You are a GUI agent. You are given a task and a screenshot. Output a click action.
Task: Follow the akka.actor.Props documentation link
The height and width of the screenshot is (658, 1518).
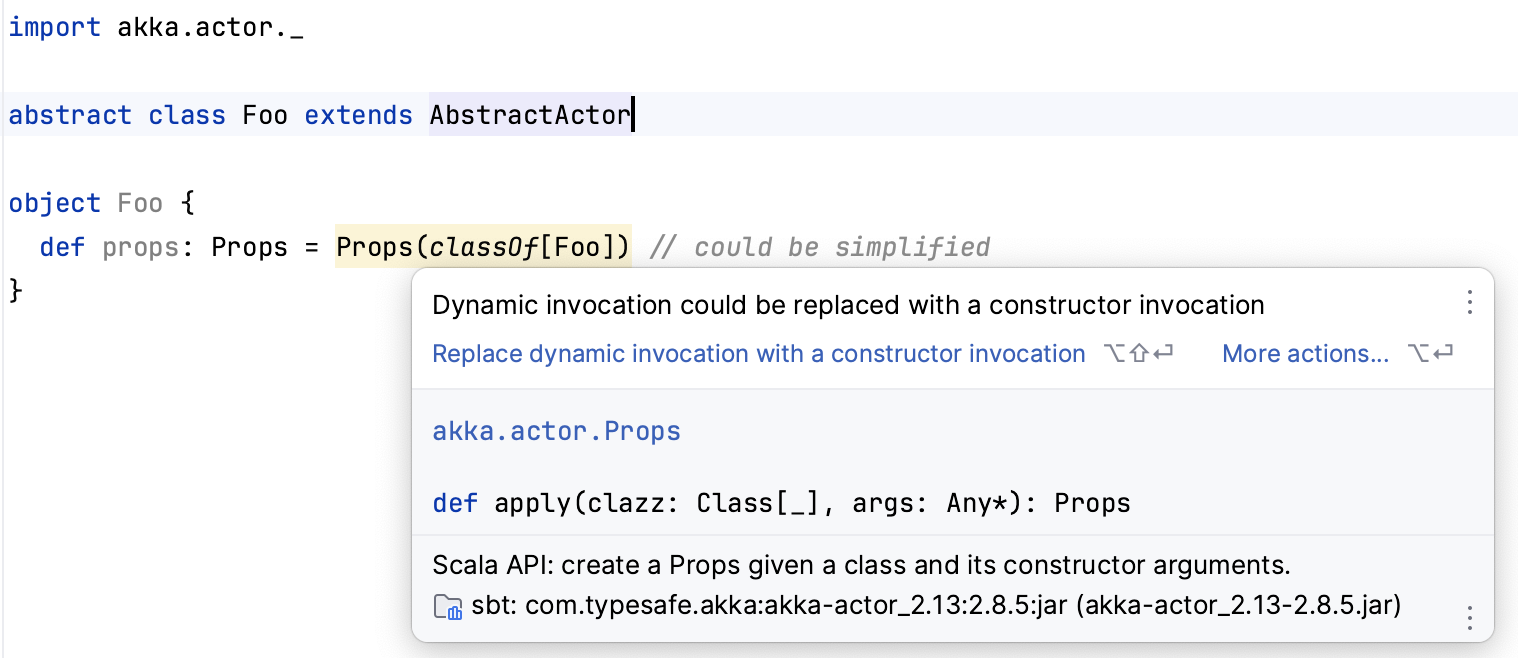[x=556, y=431]
